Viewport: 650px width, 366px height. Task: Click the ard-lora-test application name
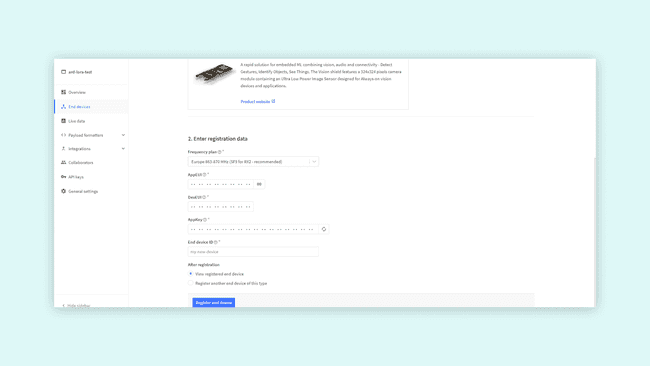click(80, 72)
